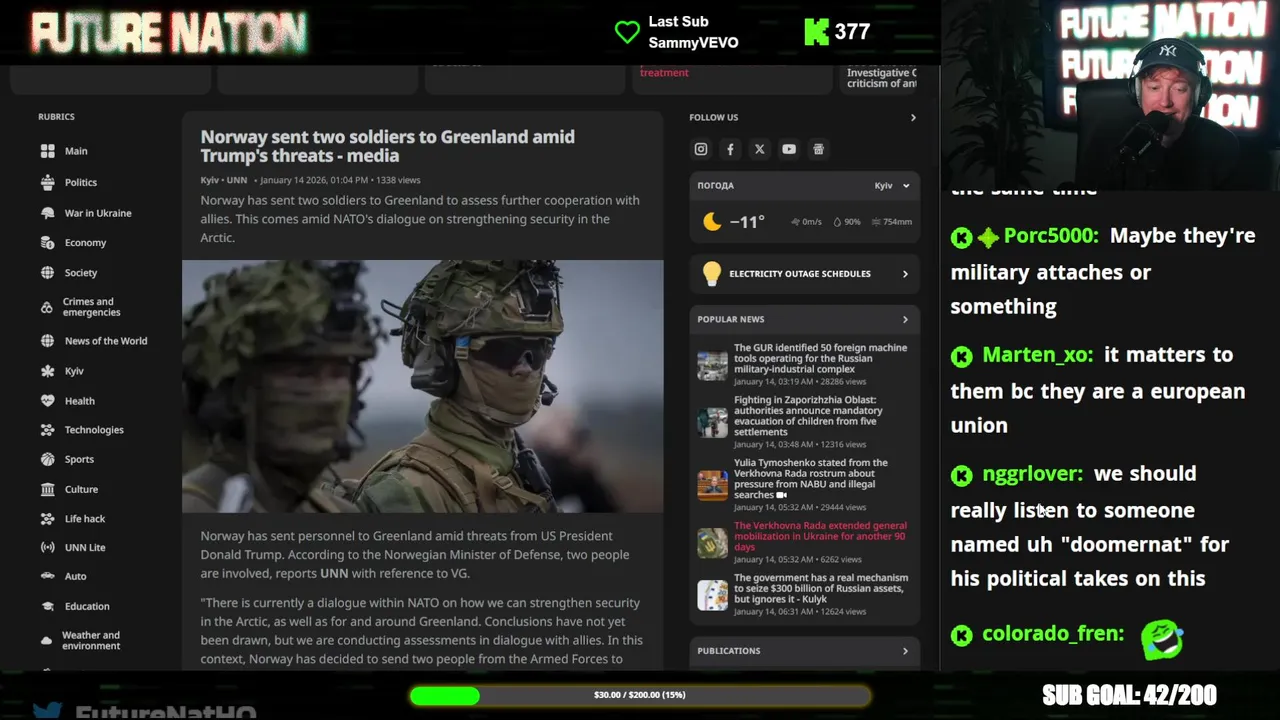Click the Culture building icon

(x=47, y=489)
